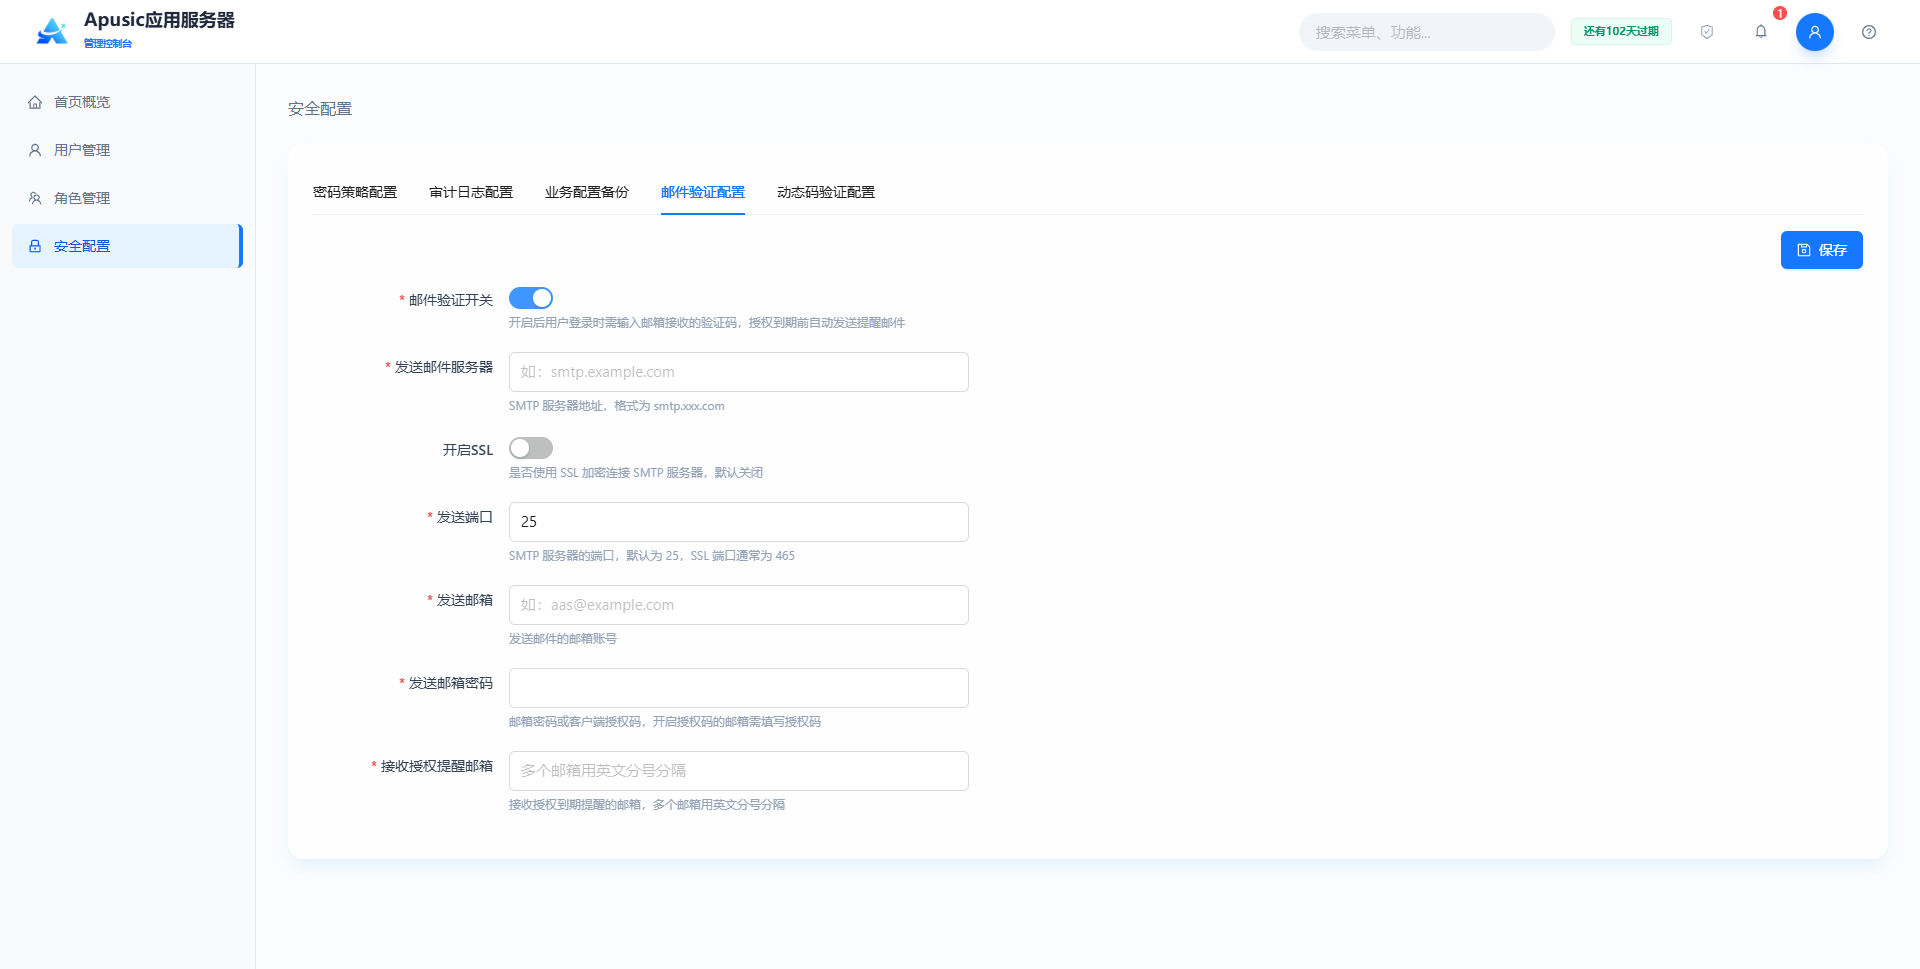Image resolution: width=1920 pixels, height=969 pixels.
Task: Disable the 邮件验证开关 switch
Action: pyautogui.click(x=531, y=298)
